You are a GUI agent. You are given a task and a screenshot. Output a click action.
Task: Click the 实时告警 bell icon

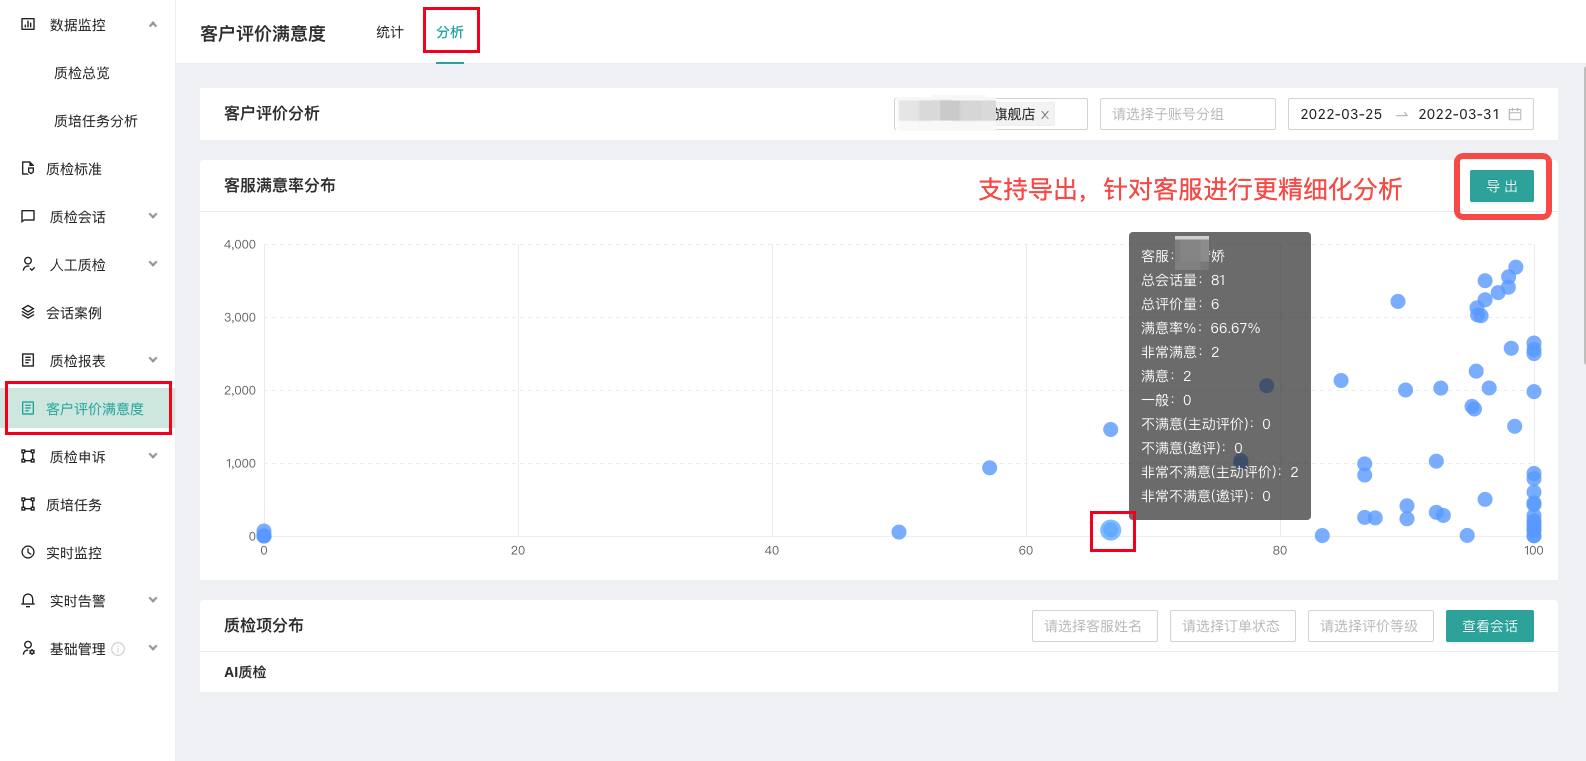28,600
